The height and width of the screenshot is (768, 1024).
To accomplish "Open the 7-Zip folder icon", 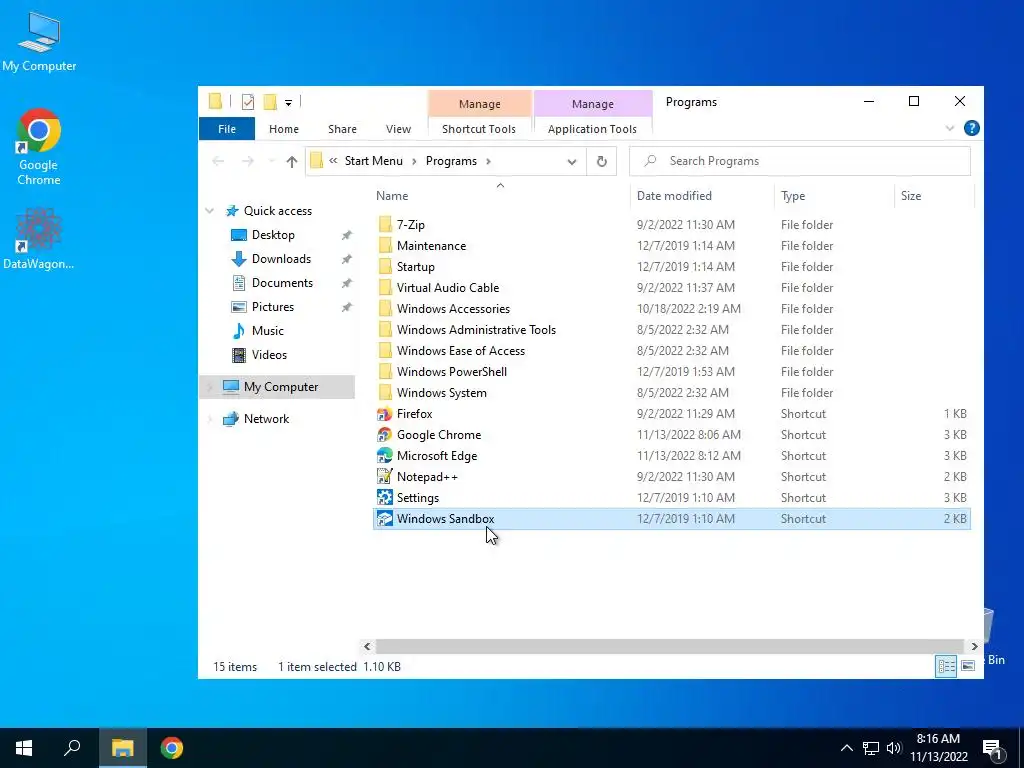I will point(385,225).
